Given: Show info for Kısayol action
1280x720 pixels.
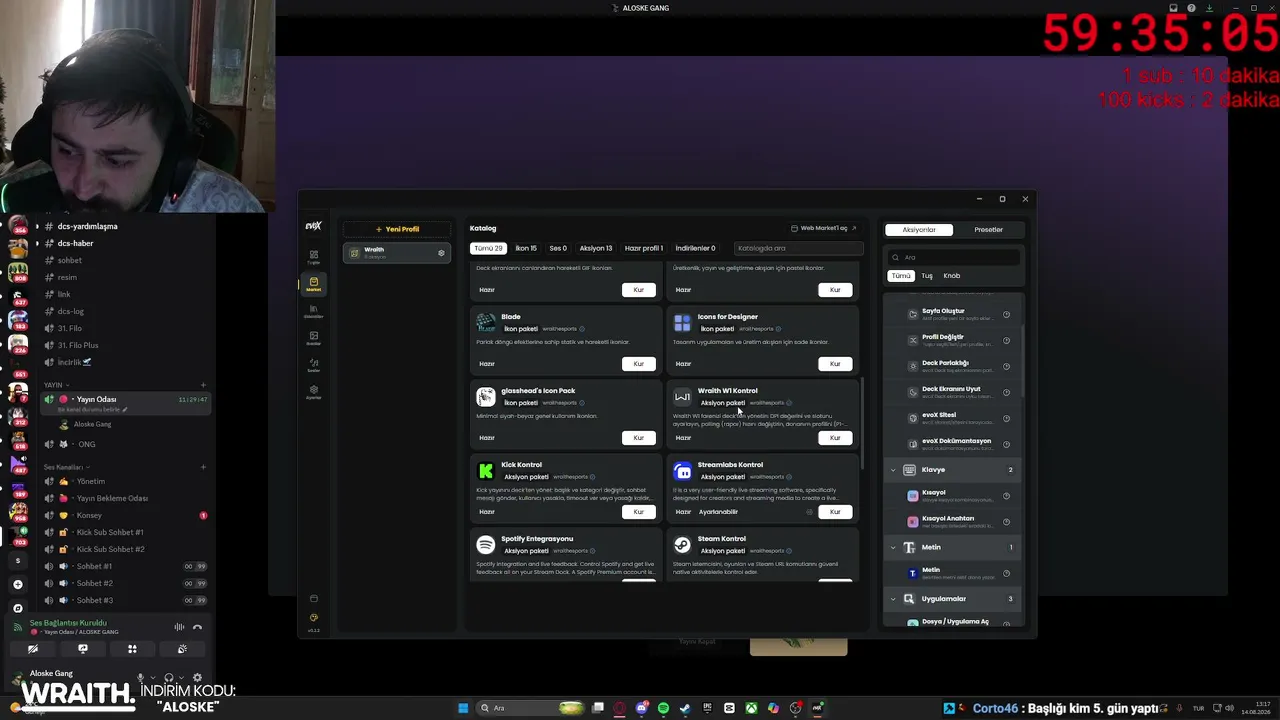Looking at the screenshot, I should click(1006, 496).
